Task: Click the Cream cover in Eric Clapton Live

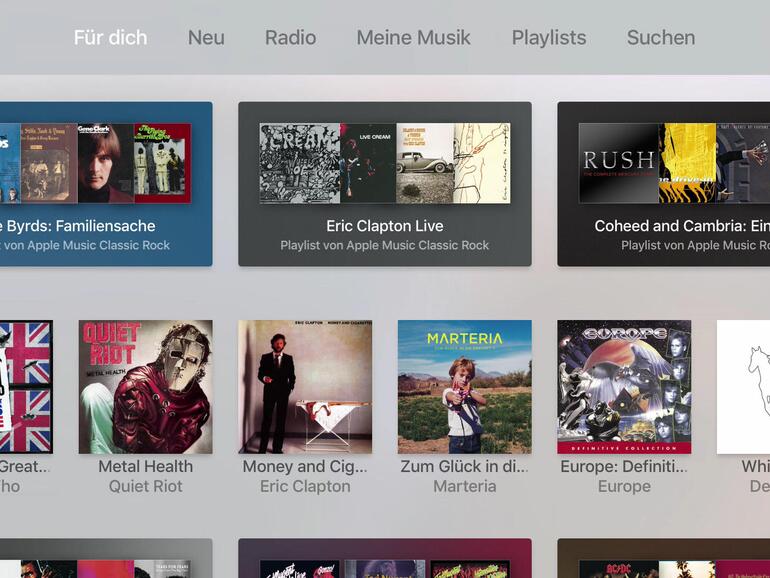Action: tap(300, 163)
